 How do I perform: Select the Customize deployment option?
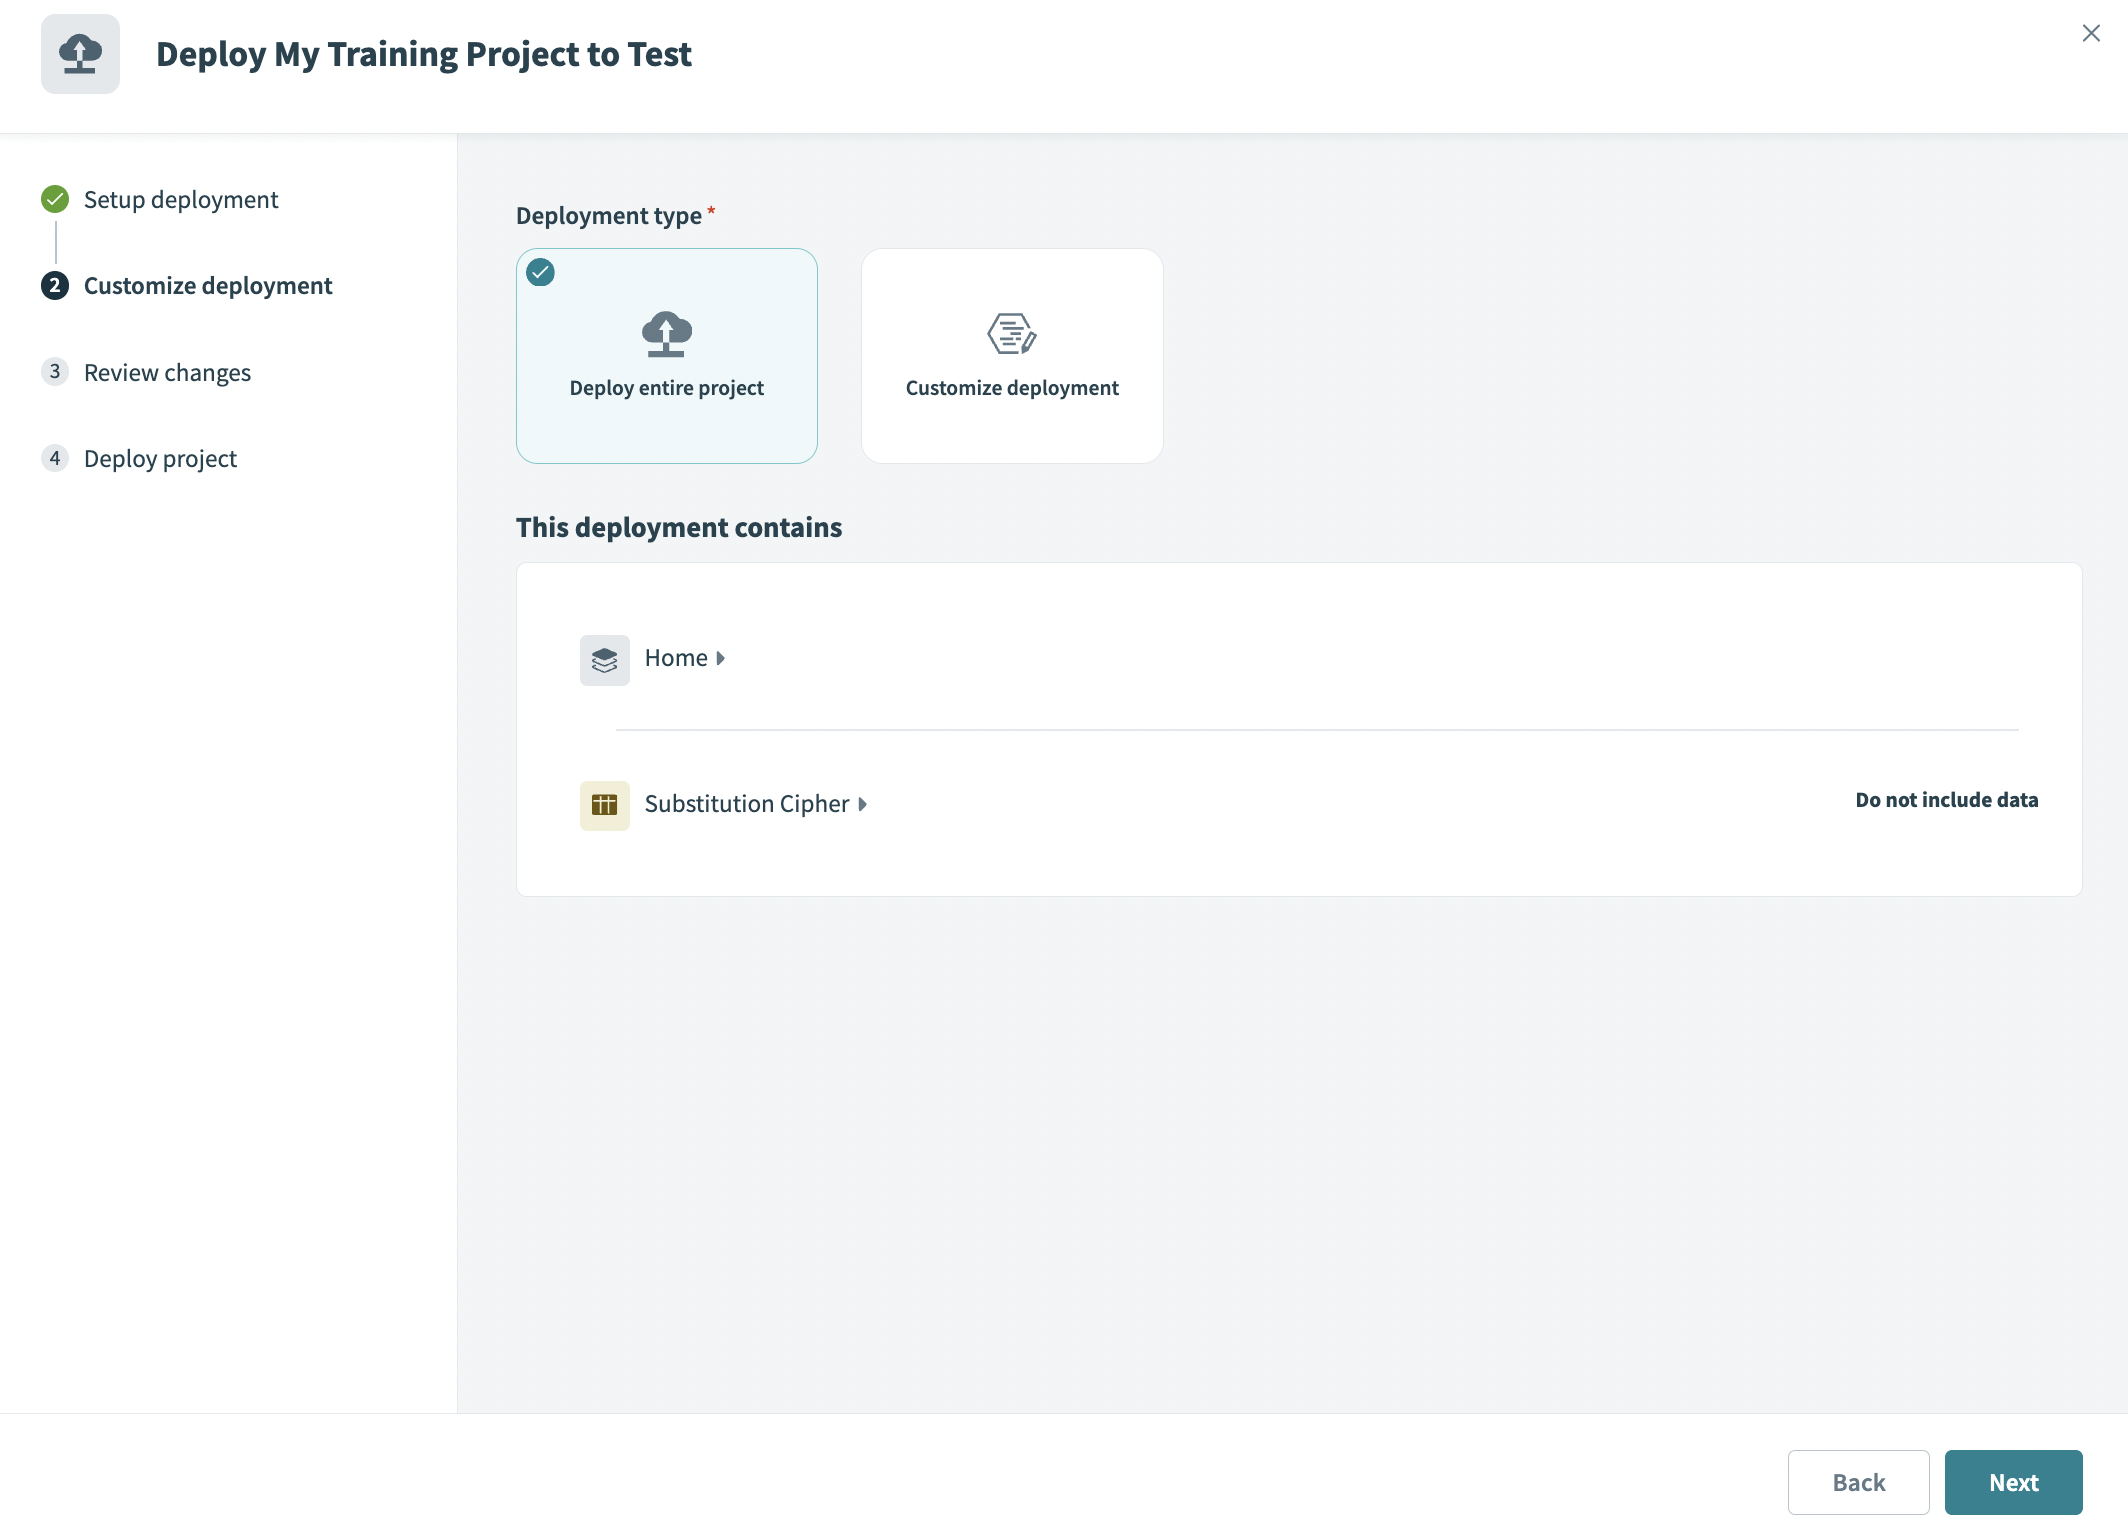[1011, 356]
